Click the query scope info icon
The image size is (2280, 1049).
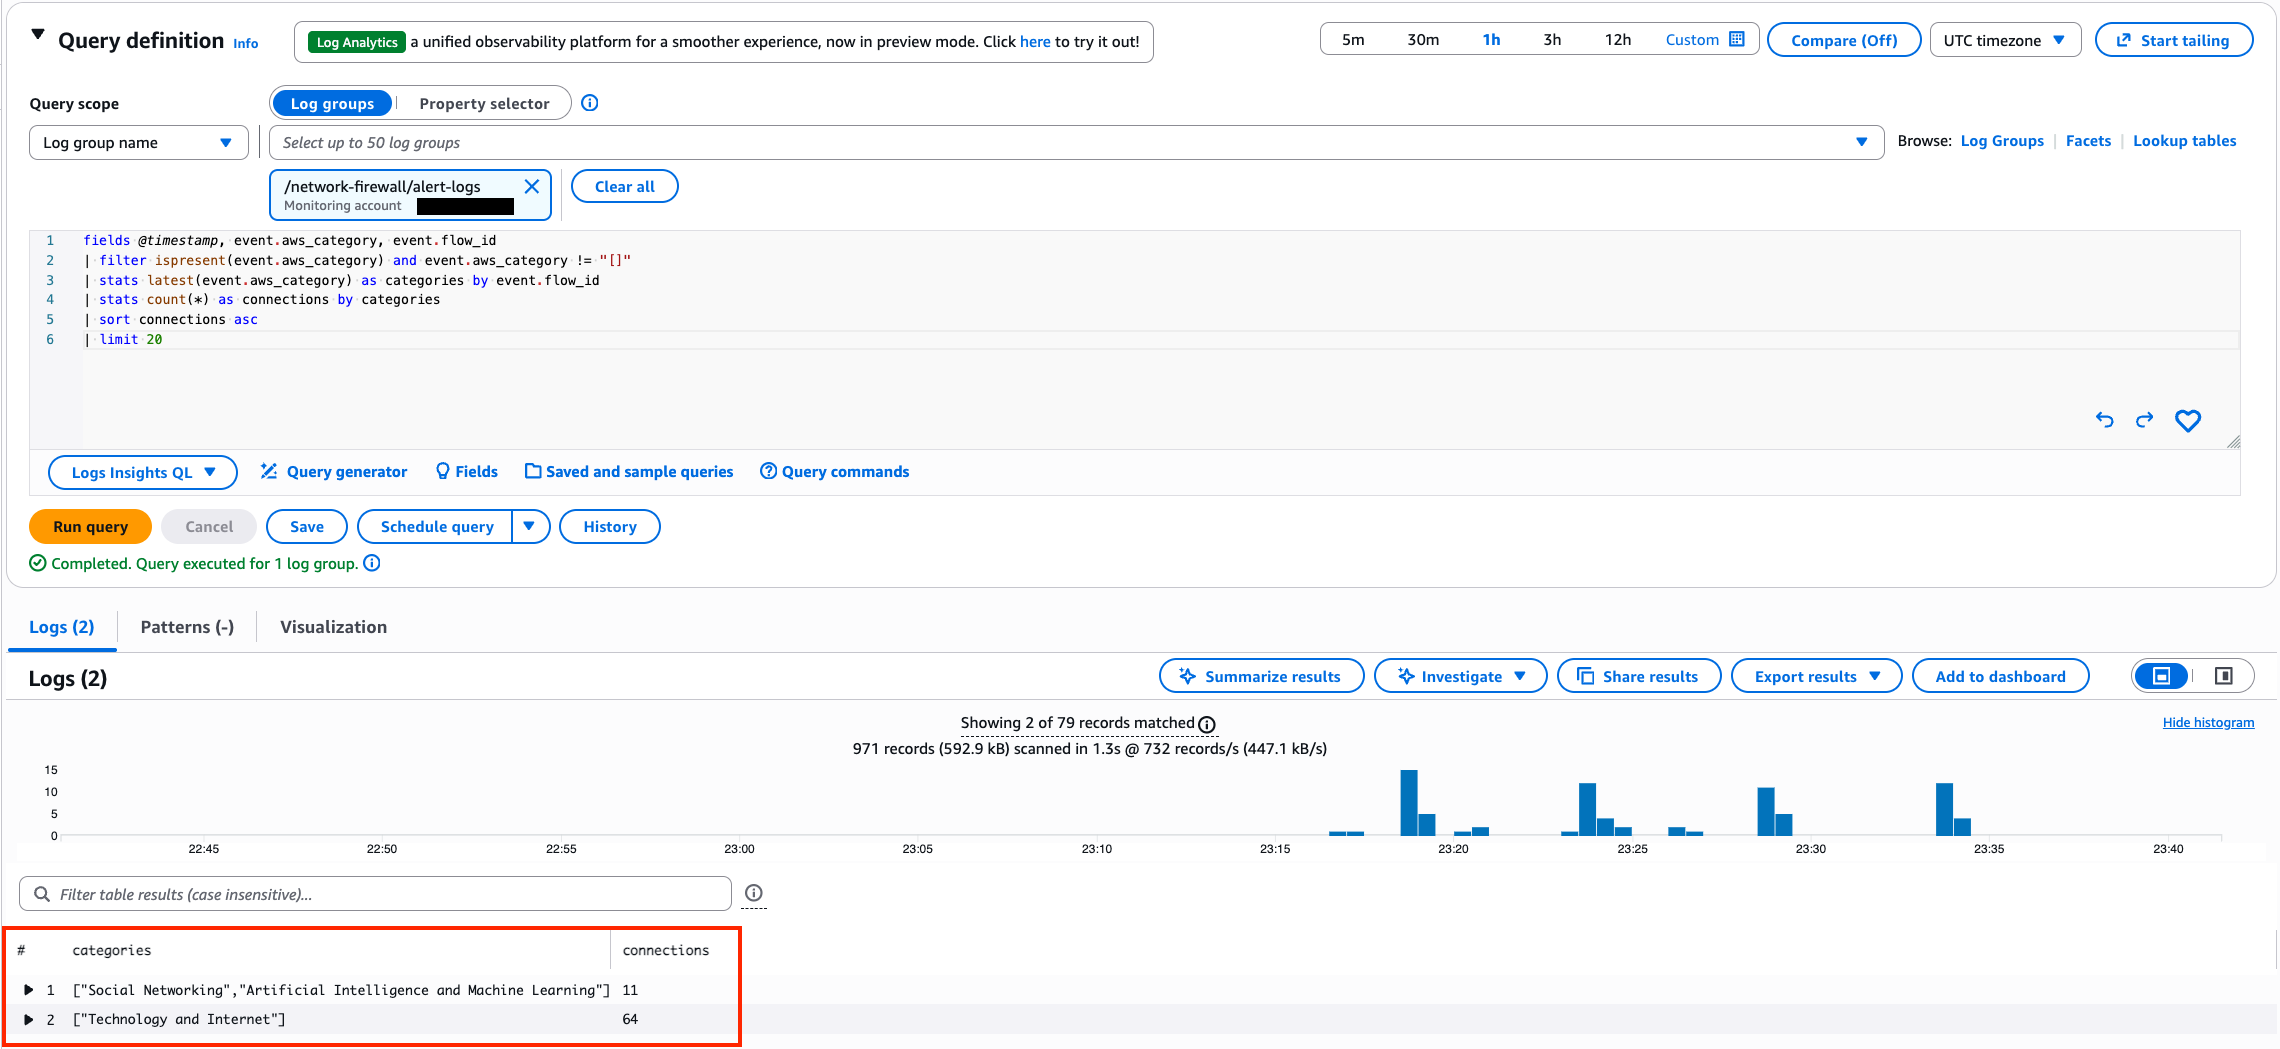(x=590, y=103)
